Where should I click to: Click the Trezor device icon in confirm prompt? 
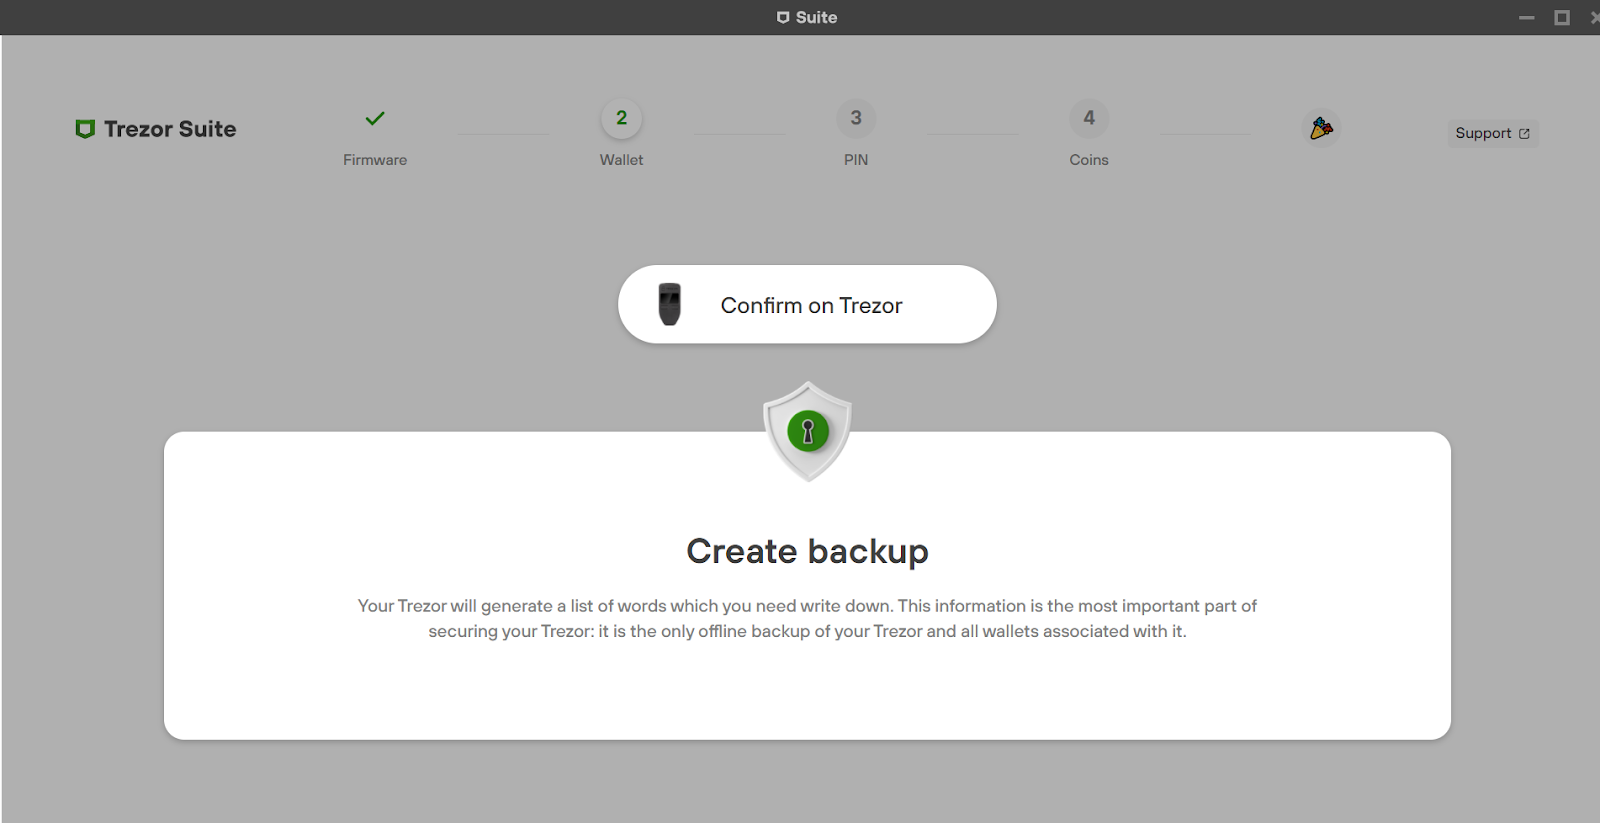coord(669,304)
